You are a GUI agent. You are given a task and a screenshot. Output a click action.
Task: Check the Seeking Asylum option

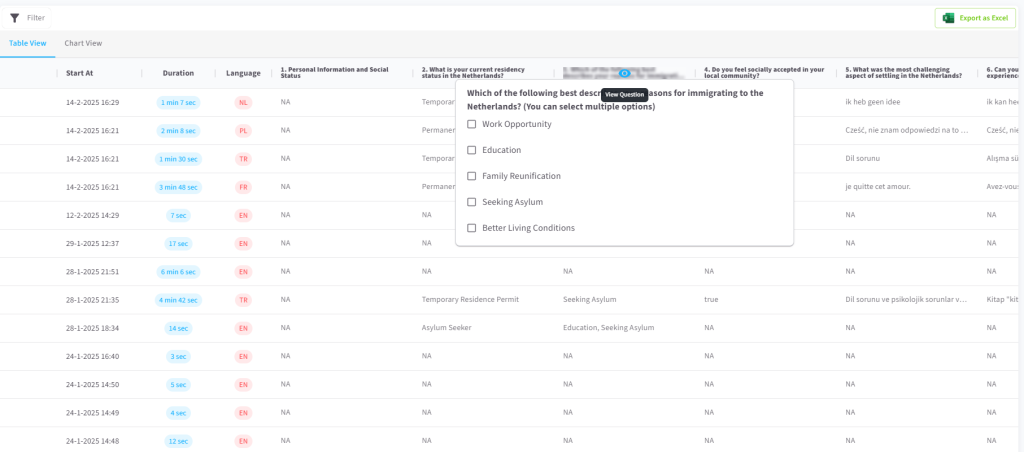coord(472,202)
